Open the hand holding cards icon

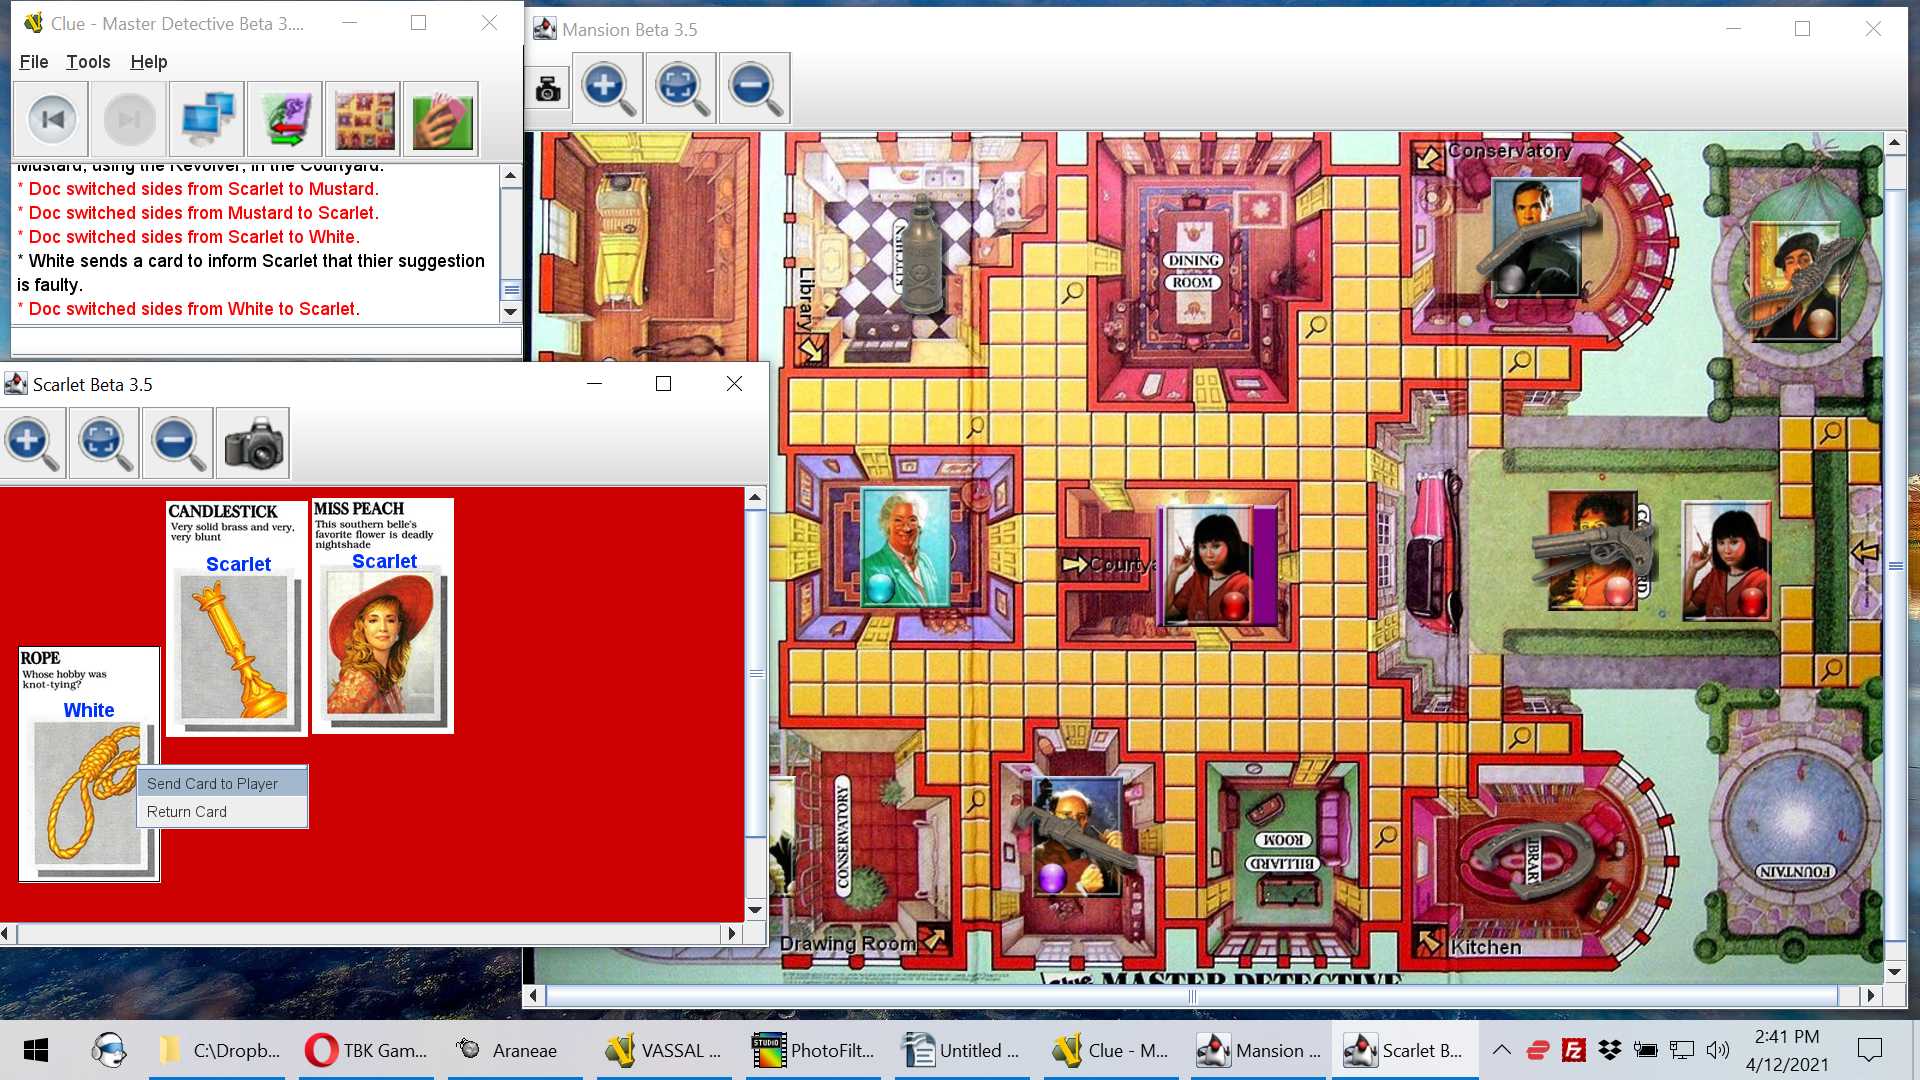(441, 120)
